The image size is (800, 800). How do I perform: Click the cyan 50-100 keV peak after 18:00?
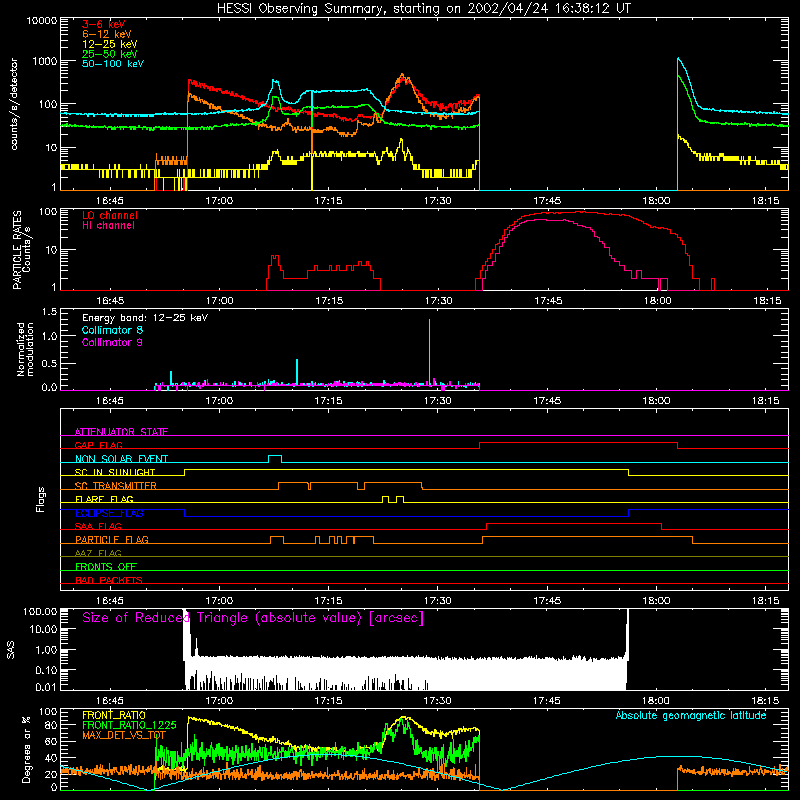point(678,59)
